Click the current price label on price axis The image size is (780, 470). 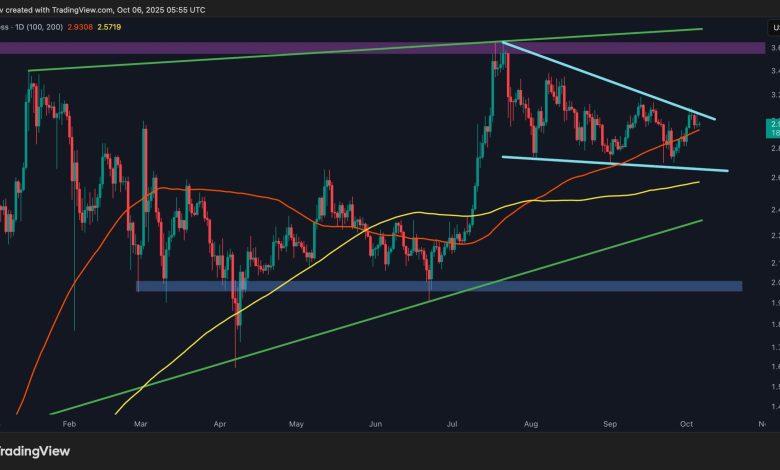(x=771, y=127)
